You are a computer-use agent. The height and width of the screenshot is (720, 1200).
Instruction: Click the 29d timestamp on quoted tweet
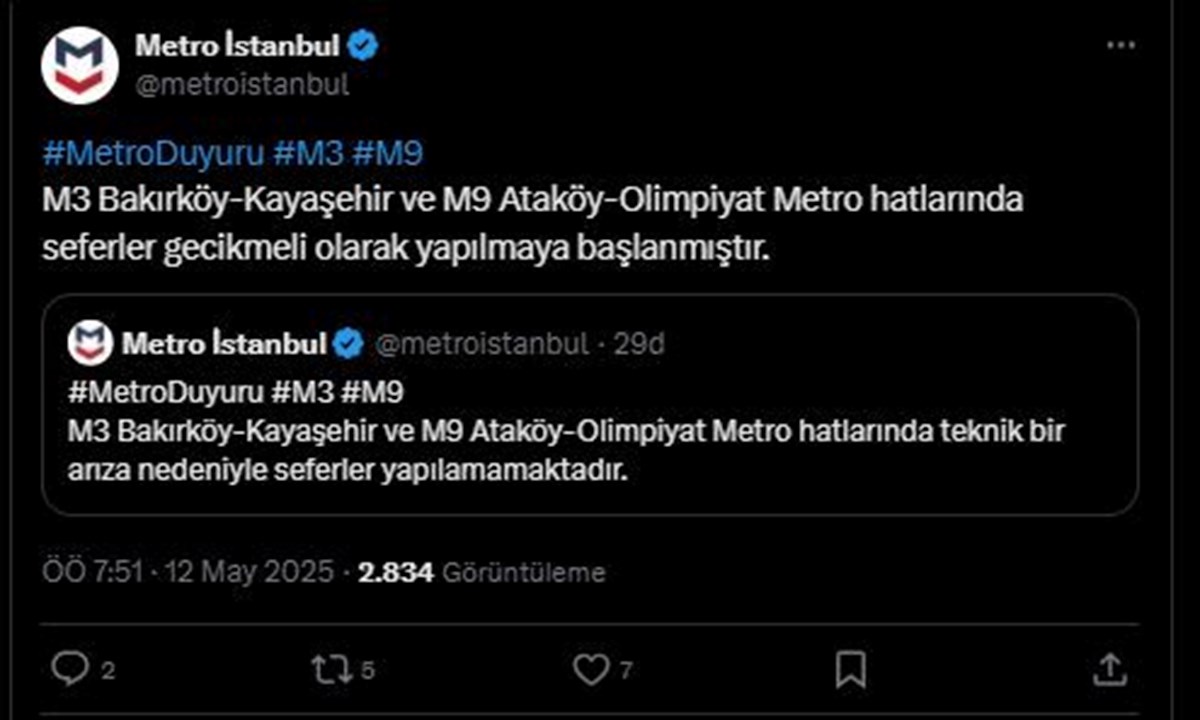(639, 345)
